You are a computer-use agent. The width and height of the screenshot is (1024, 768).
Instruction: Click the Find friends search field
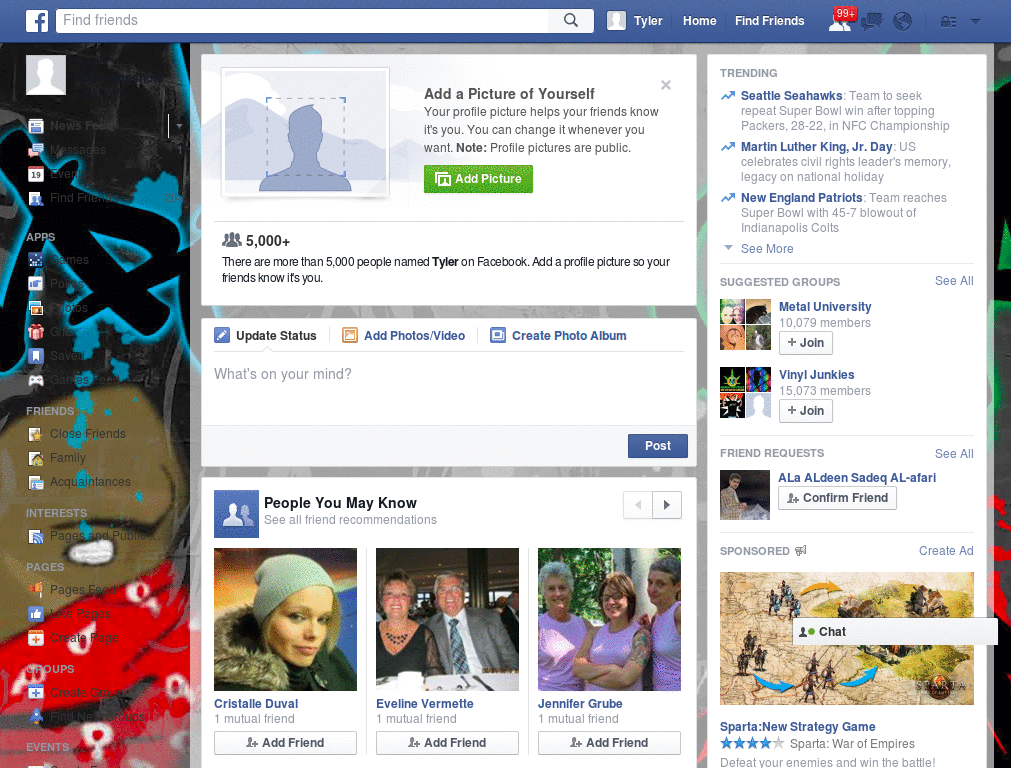click(304, 20)
